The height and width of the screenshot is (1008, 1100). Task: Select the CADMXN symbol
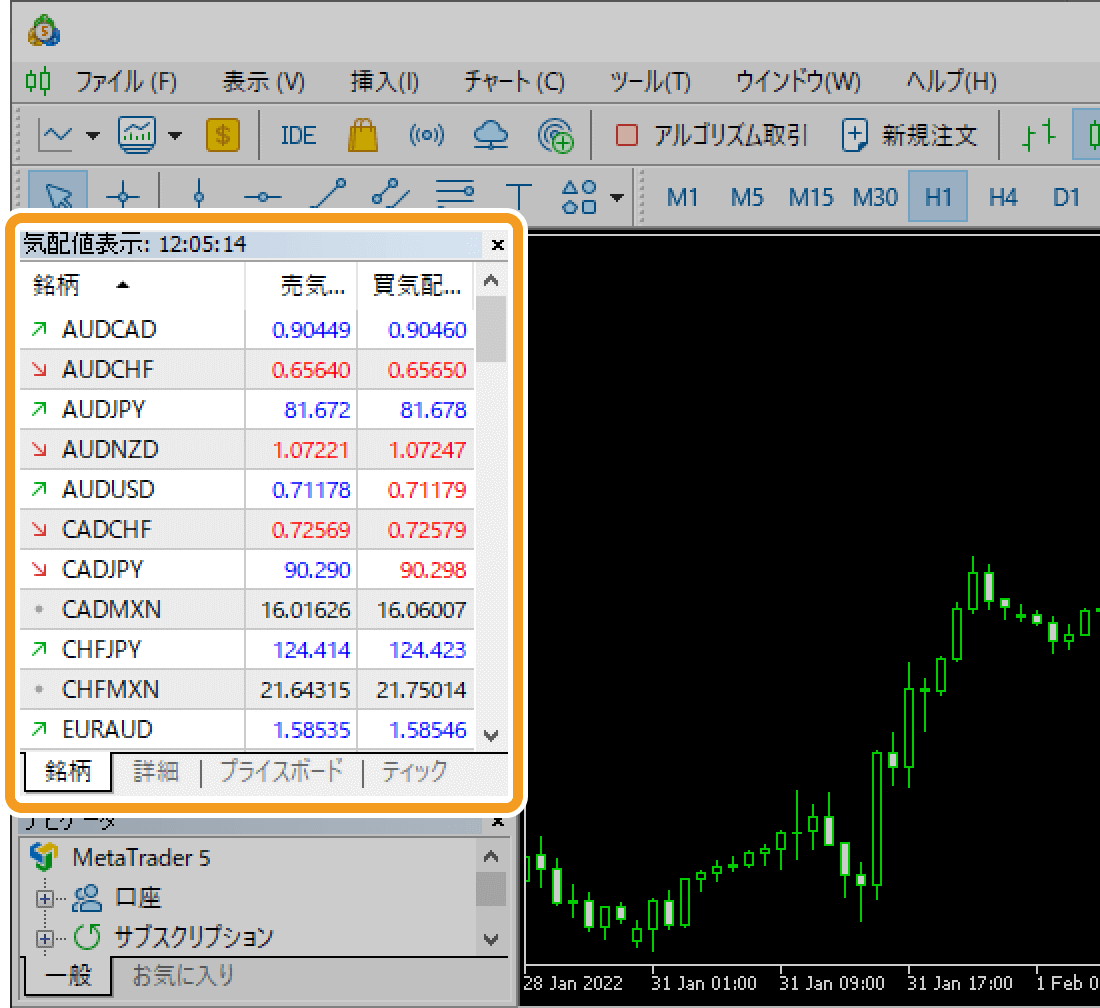(x=111, y=609)
